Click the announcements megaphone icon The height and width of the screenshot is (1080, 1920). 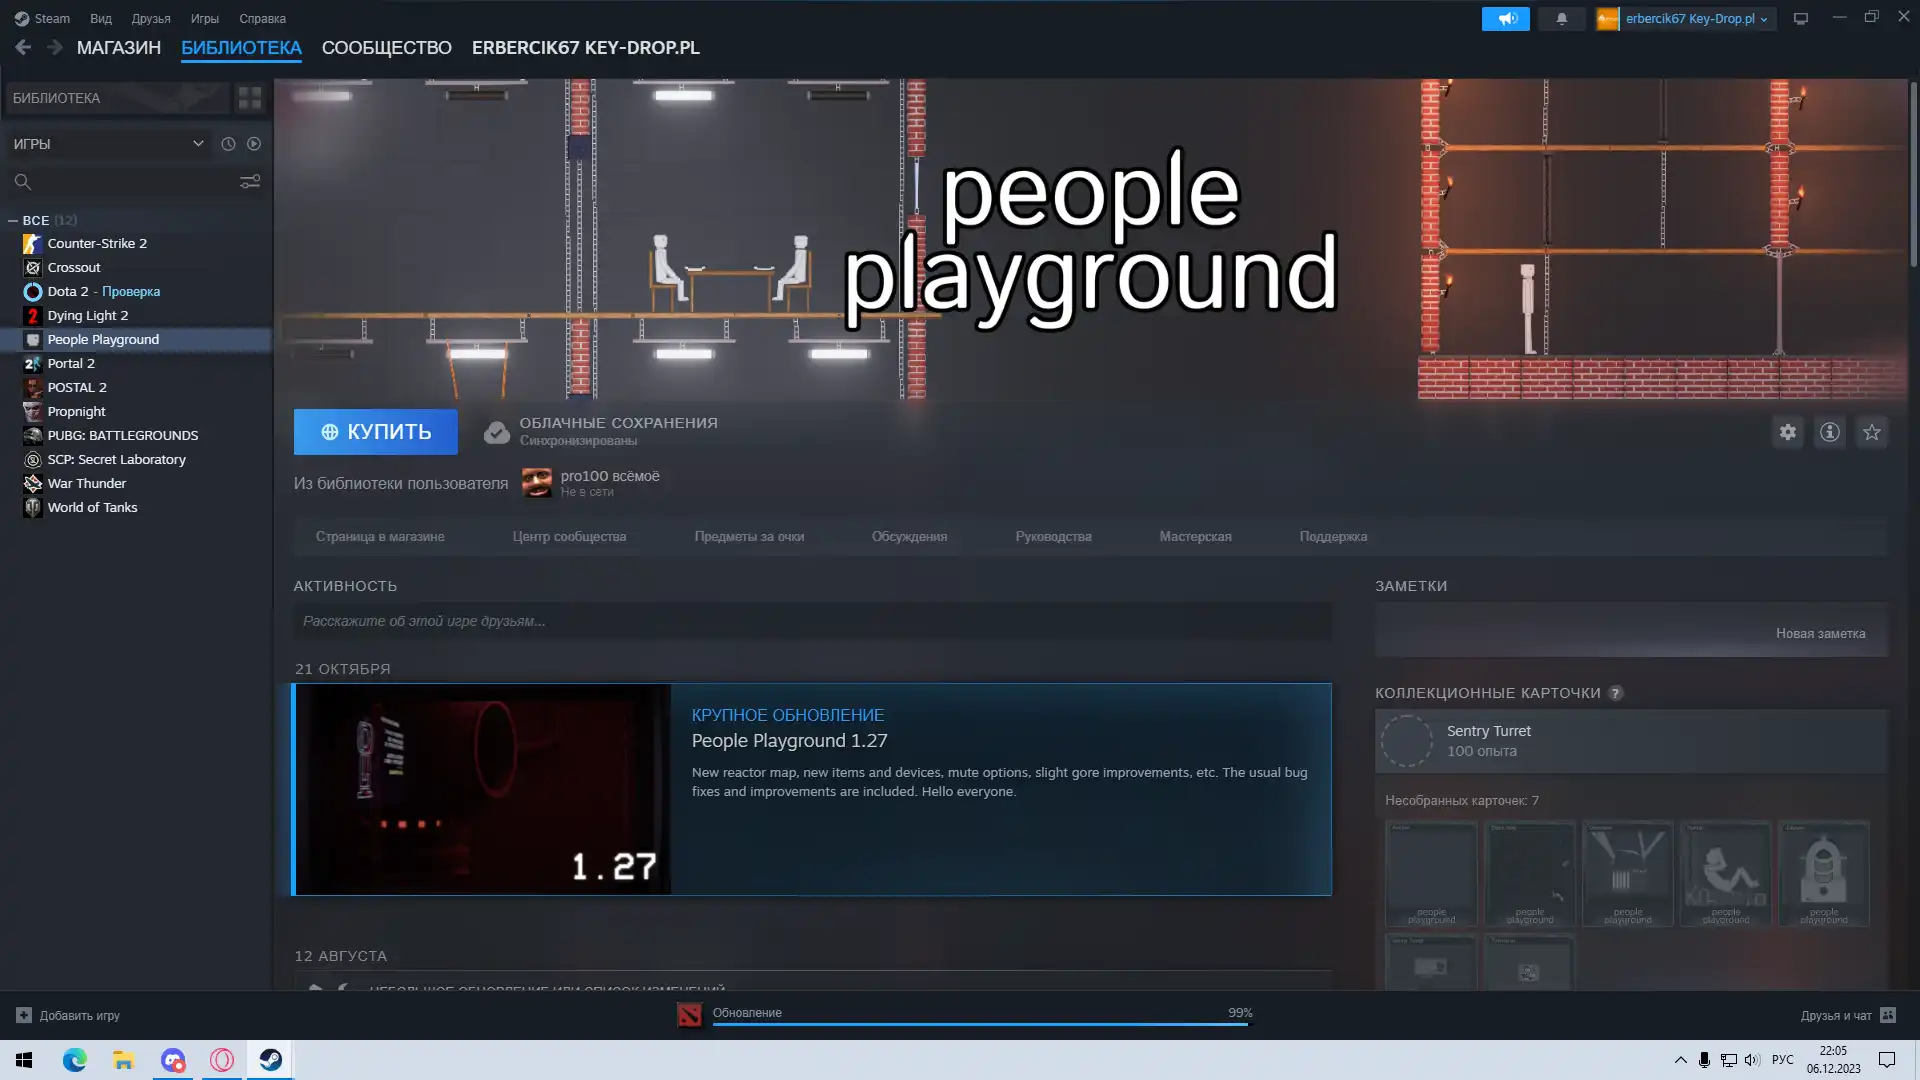1505,18
